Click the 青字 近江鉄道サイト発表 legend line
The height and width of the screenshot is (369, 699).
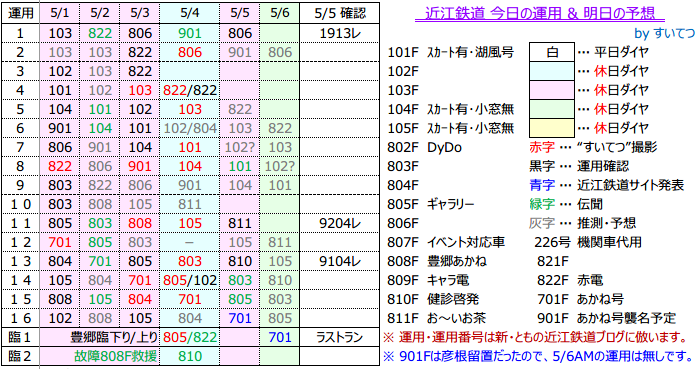click(606, 185)
